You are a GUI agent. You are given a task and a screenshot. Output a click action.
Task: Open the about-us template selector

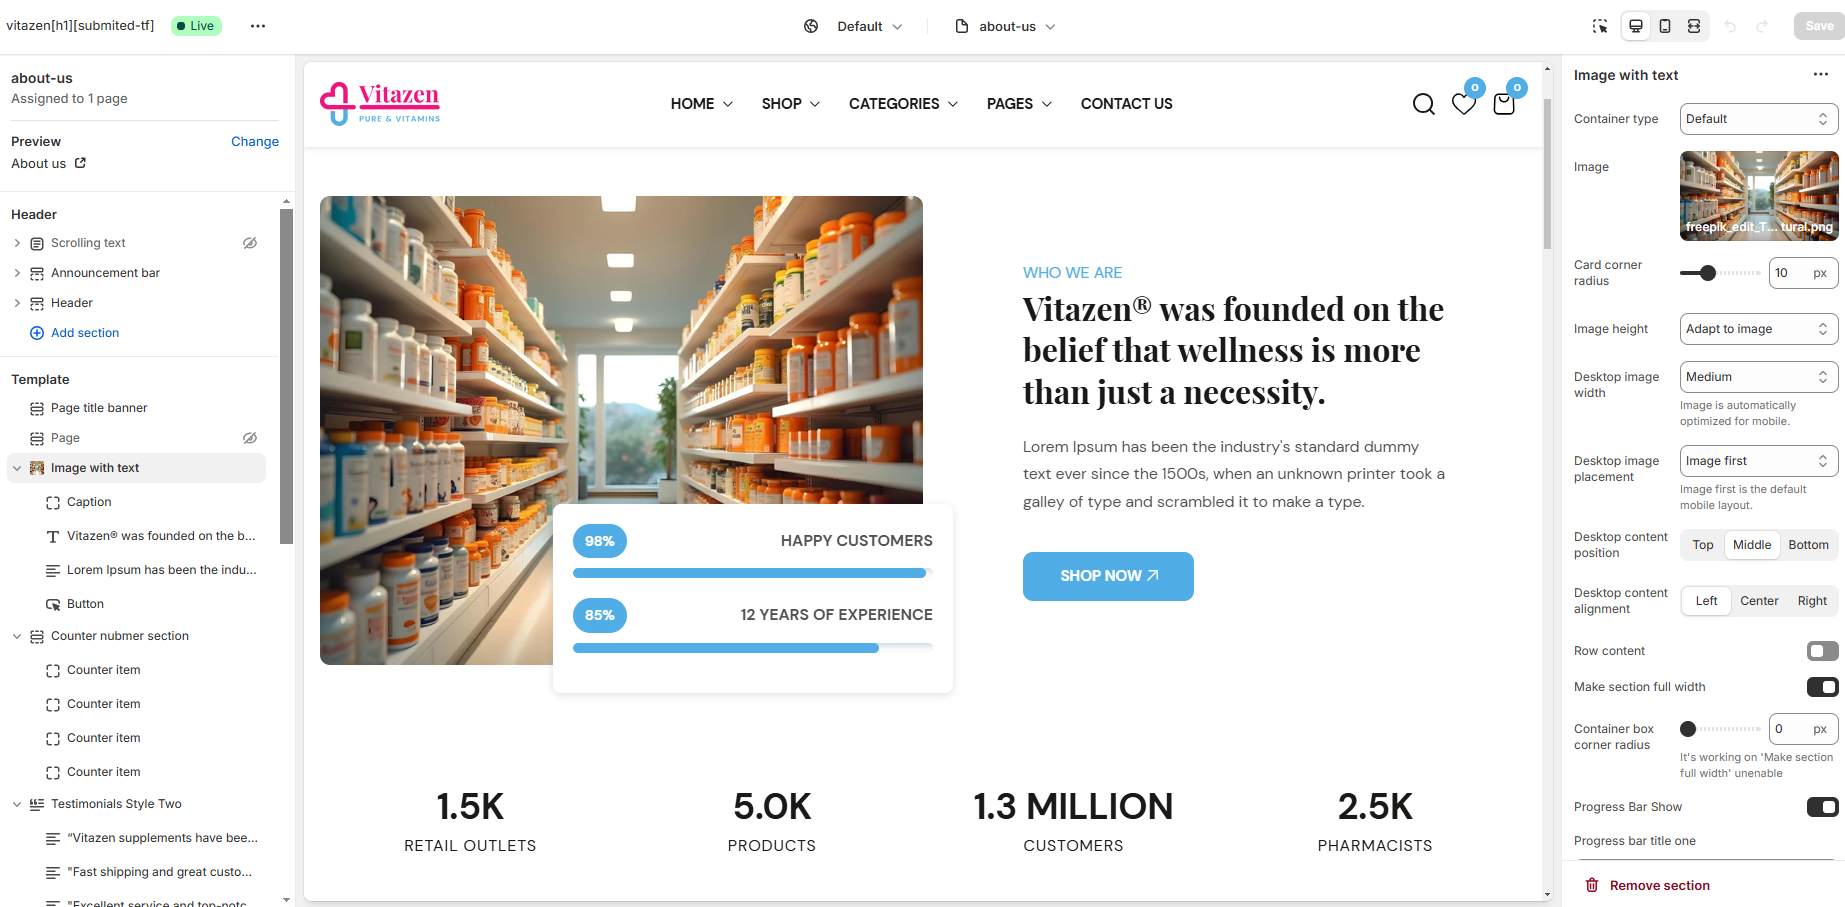click(x=1006, y=26)
